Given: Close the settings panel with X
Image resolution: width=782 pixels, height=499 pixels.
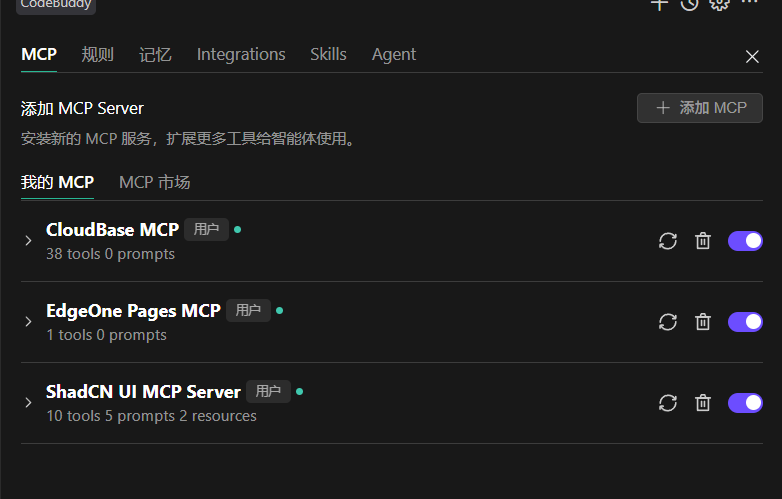Looking at the screenshot, I should (x=752, y=56).
